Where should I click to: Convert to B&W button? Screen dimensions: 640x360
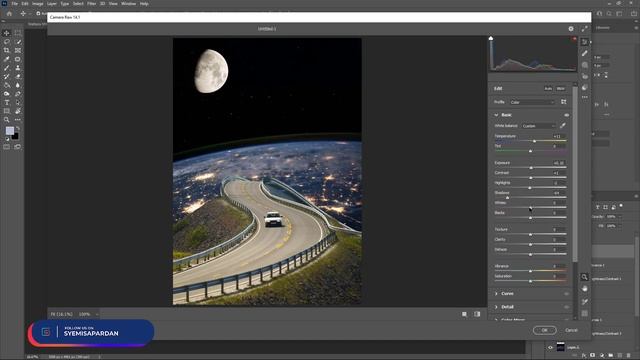561,89
